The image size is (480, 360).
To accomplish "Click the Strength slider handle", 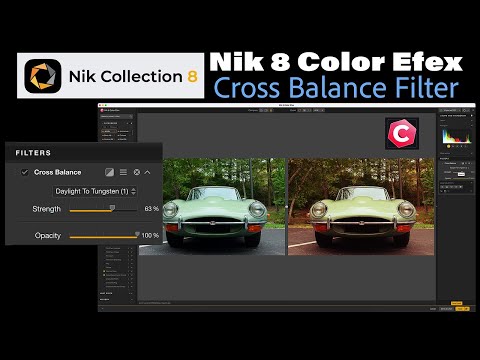I will 112,208.
